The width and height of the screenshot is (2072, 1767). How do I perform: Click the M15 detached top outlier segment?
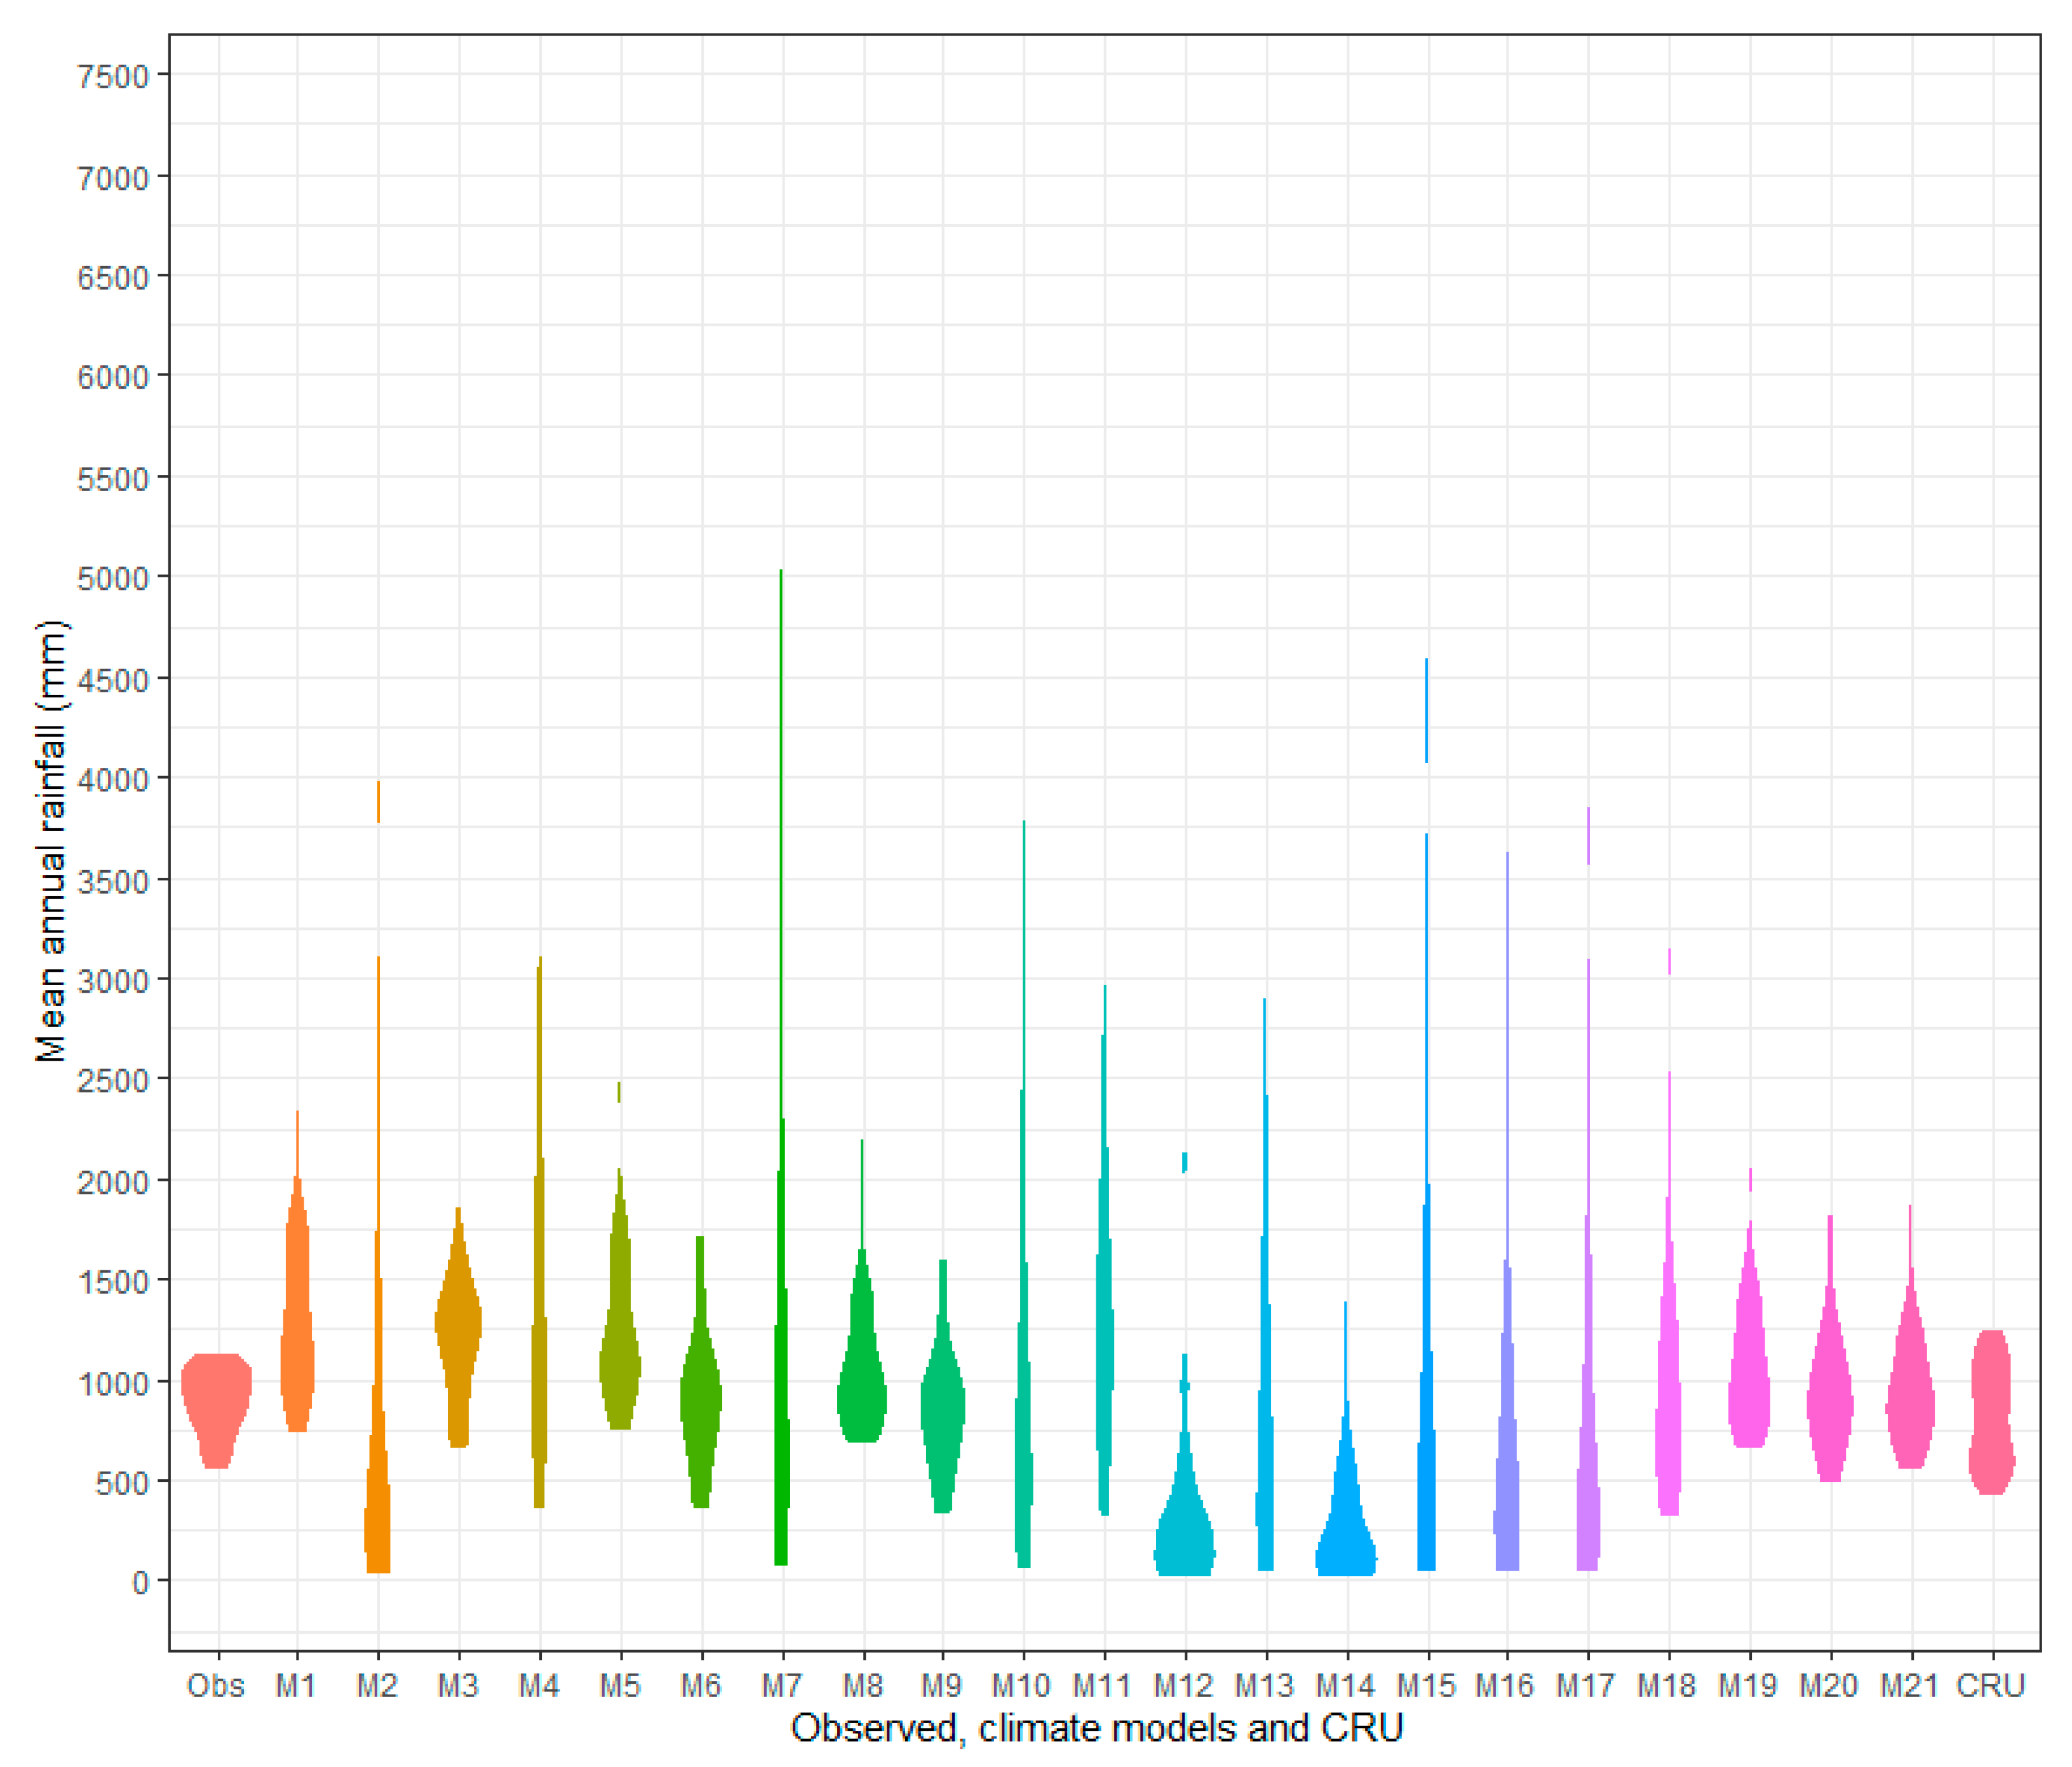coord(1426,710)
